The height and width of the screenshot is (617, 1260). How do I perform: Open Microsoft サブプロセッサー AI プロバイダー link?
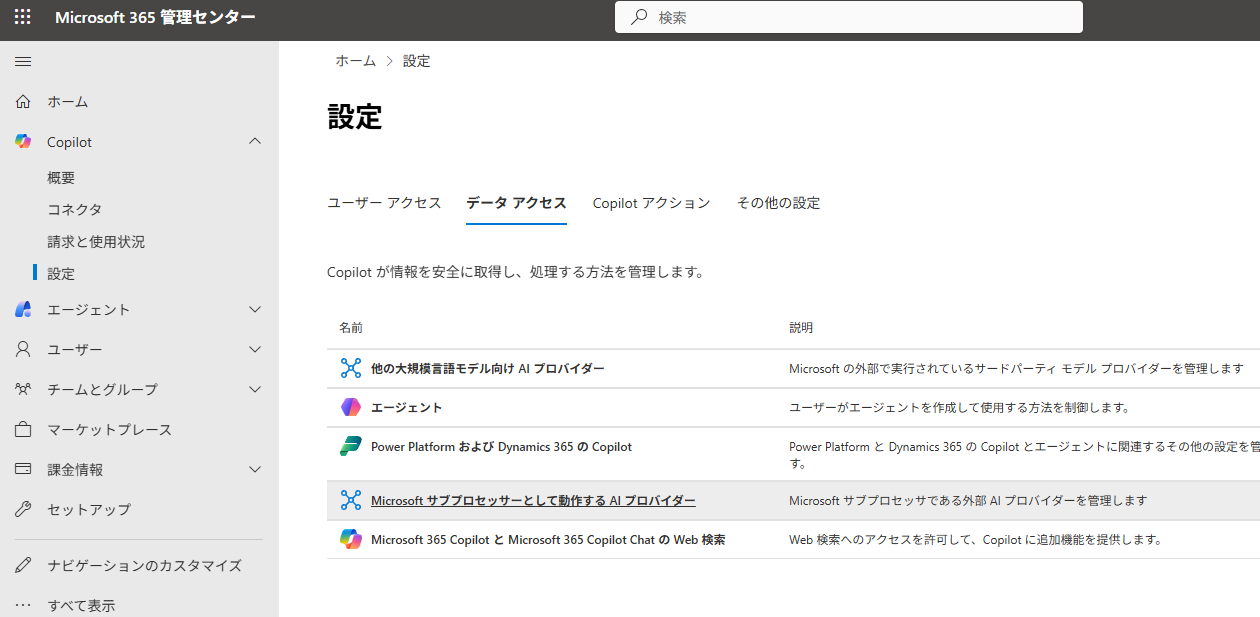tap(533, 501)
